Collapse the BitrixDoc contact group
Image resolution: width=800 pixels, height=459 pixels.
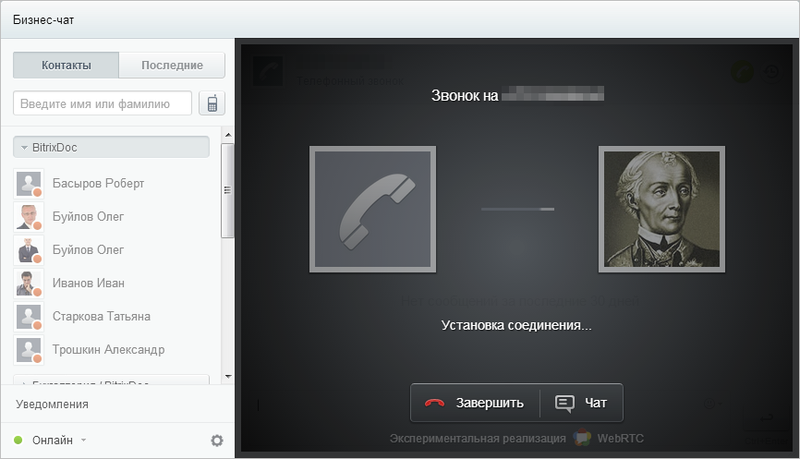pos(111,147)
